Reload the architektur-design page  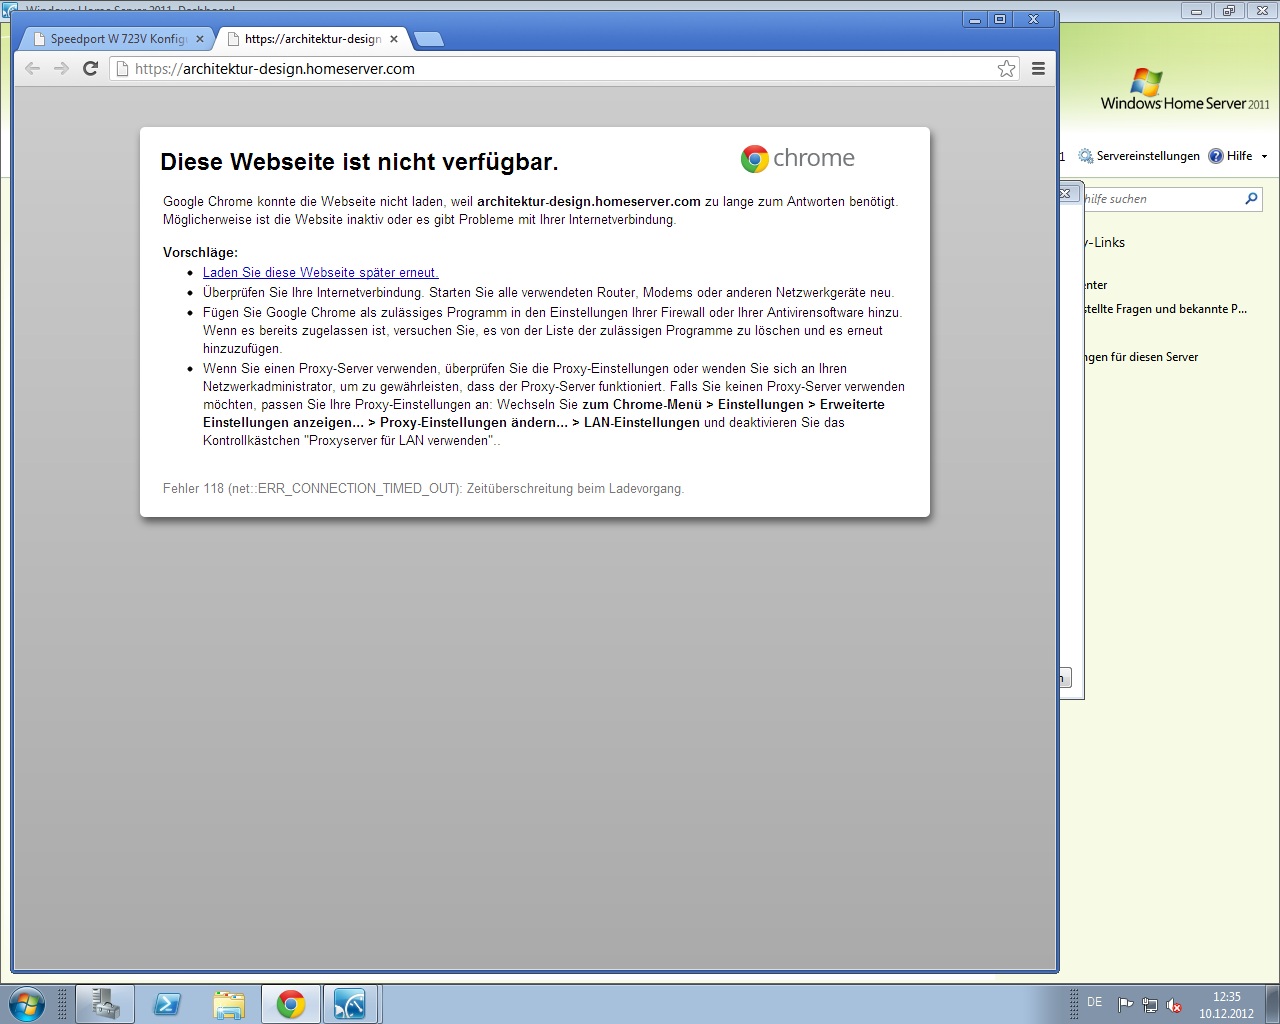[90, 69]
